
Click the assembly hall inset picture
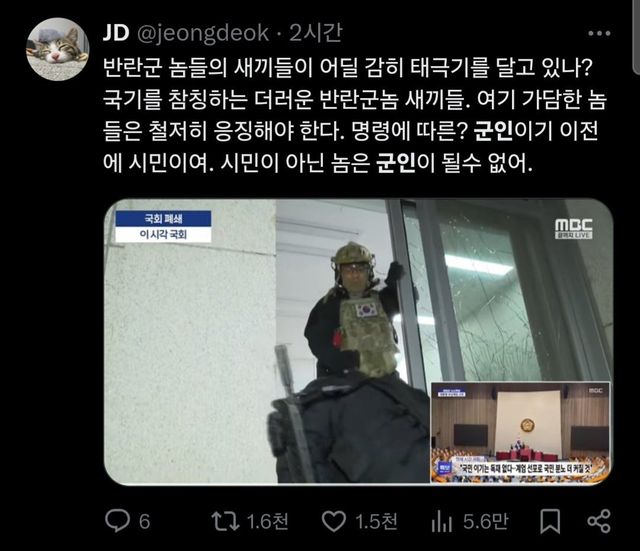(520, 433)
